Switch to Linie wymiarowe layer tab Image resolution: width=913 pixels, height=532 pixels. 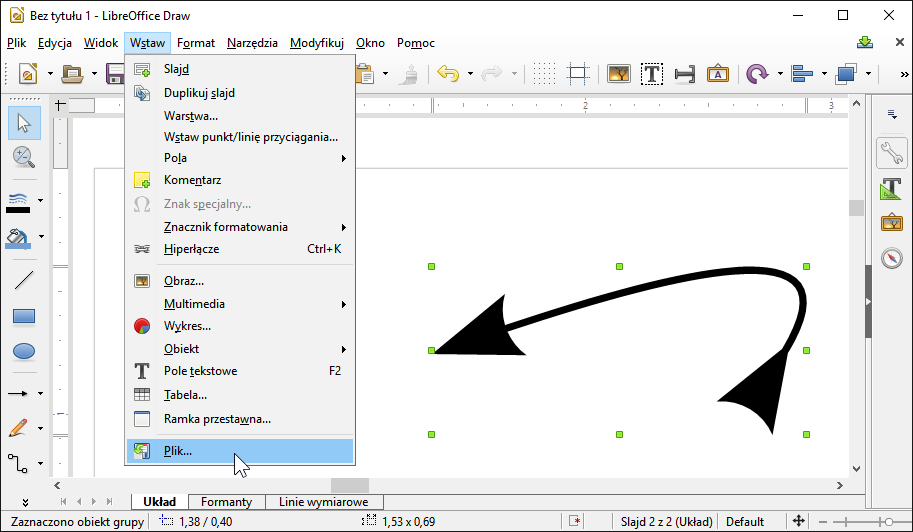324,502
